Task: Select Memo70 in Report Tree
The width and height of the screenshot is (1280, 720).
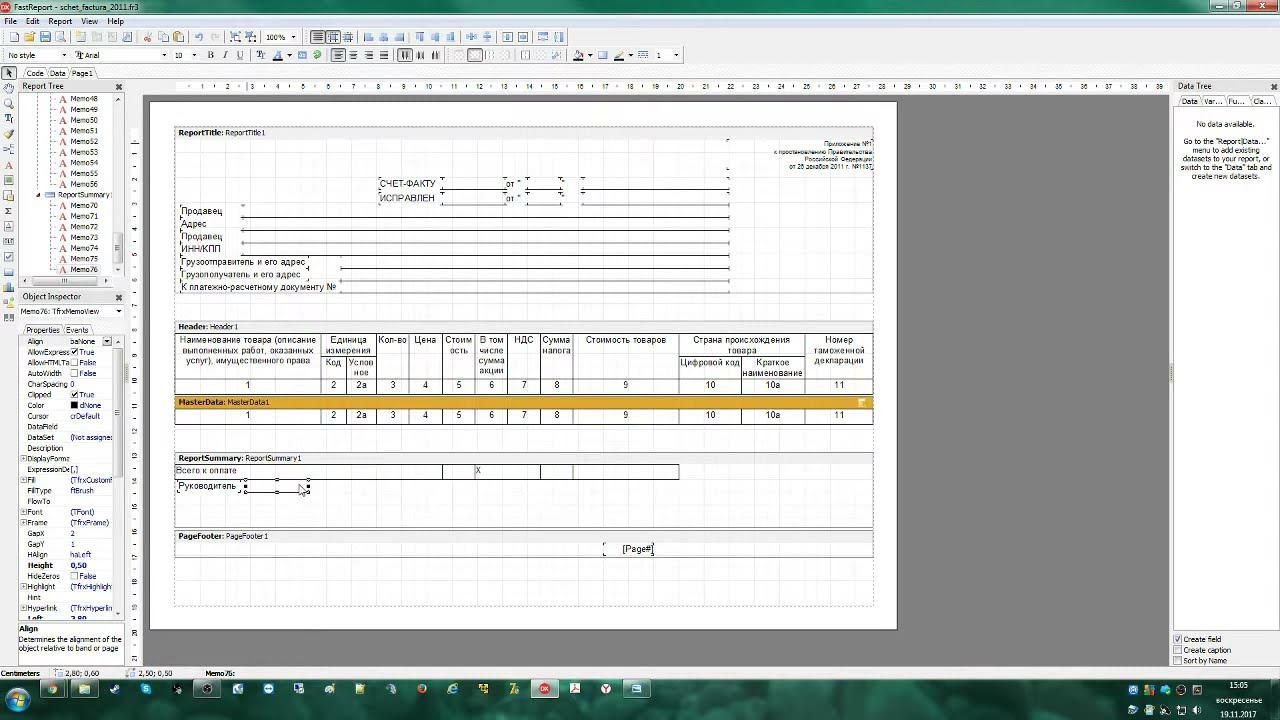Action: coord(84,205)
